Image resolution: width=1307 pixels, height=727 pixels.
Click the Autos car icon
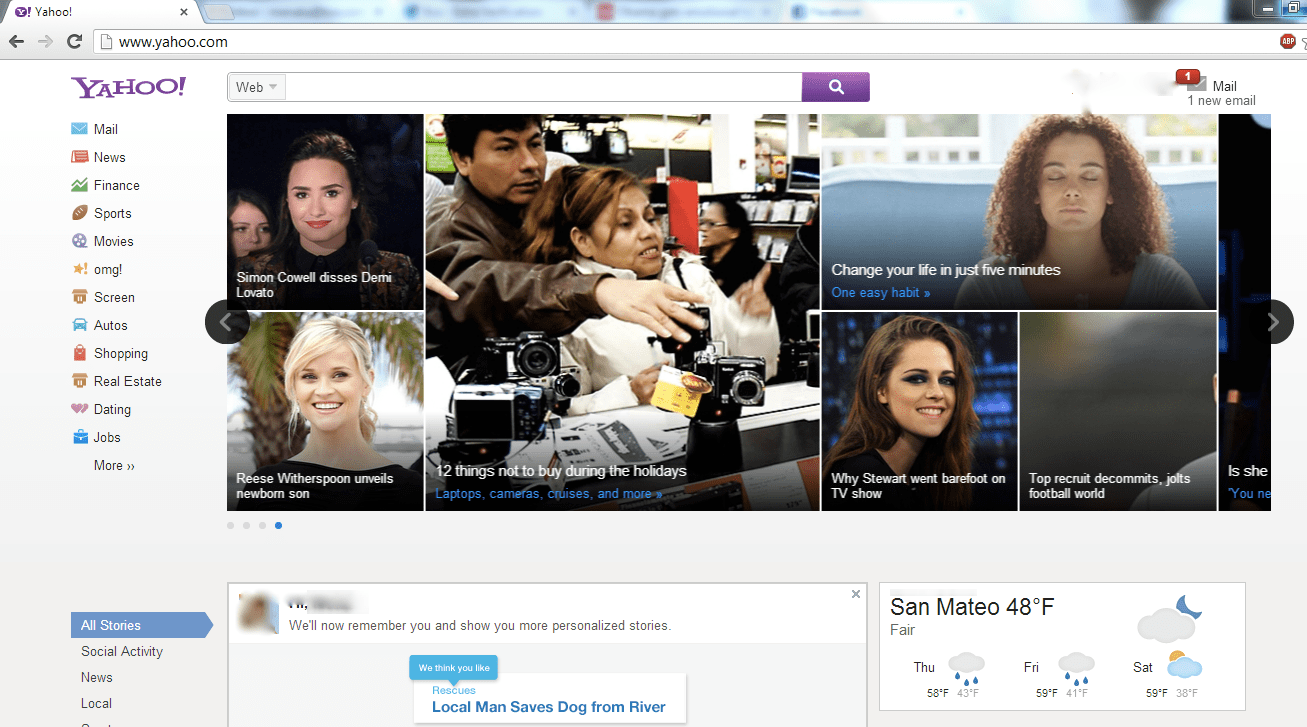tap(78, 324)
